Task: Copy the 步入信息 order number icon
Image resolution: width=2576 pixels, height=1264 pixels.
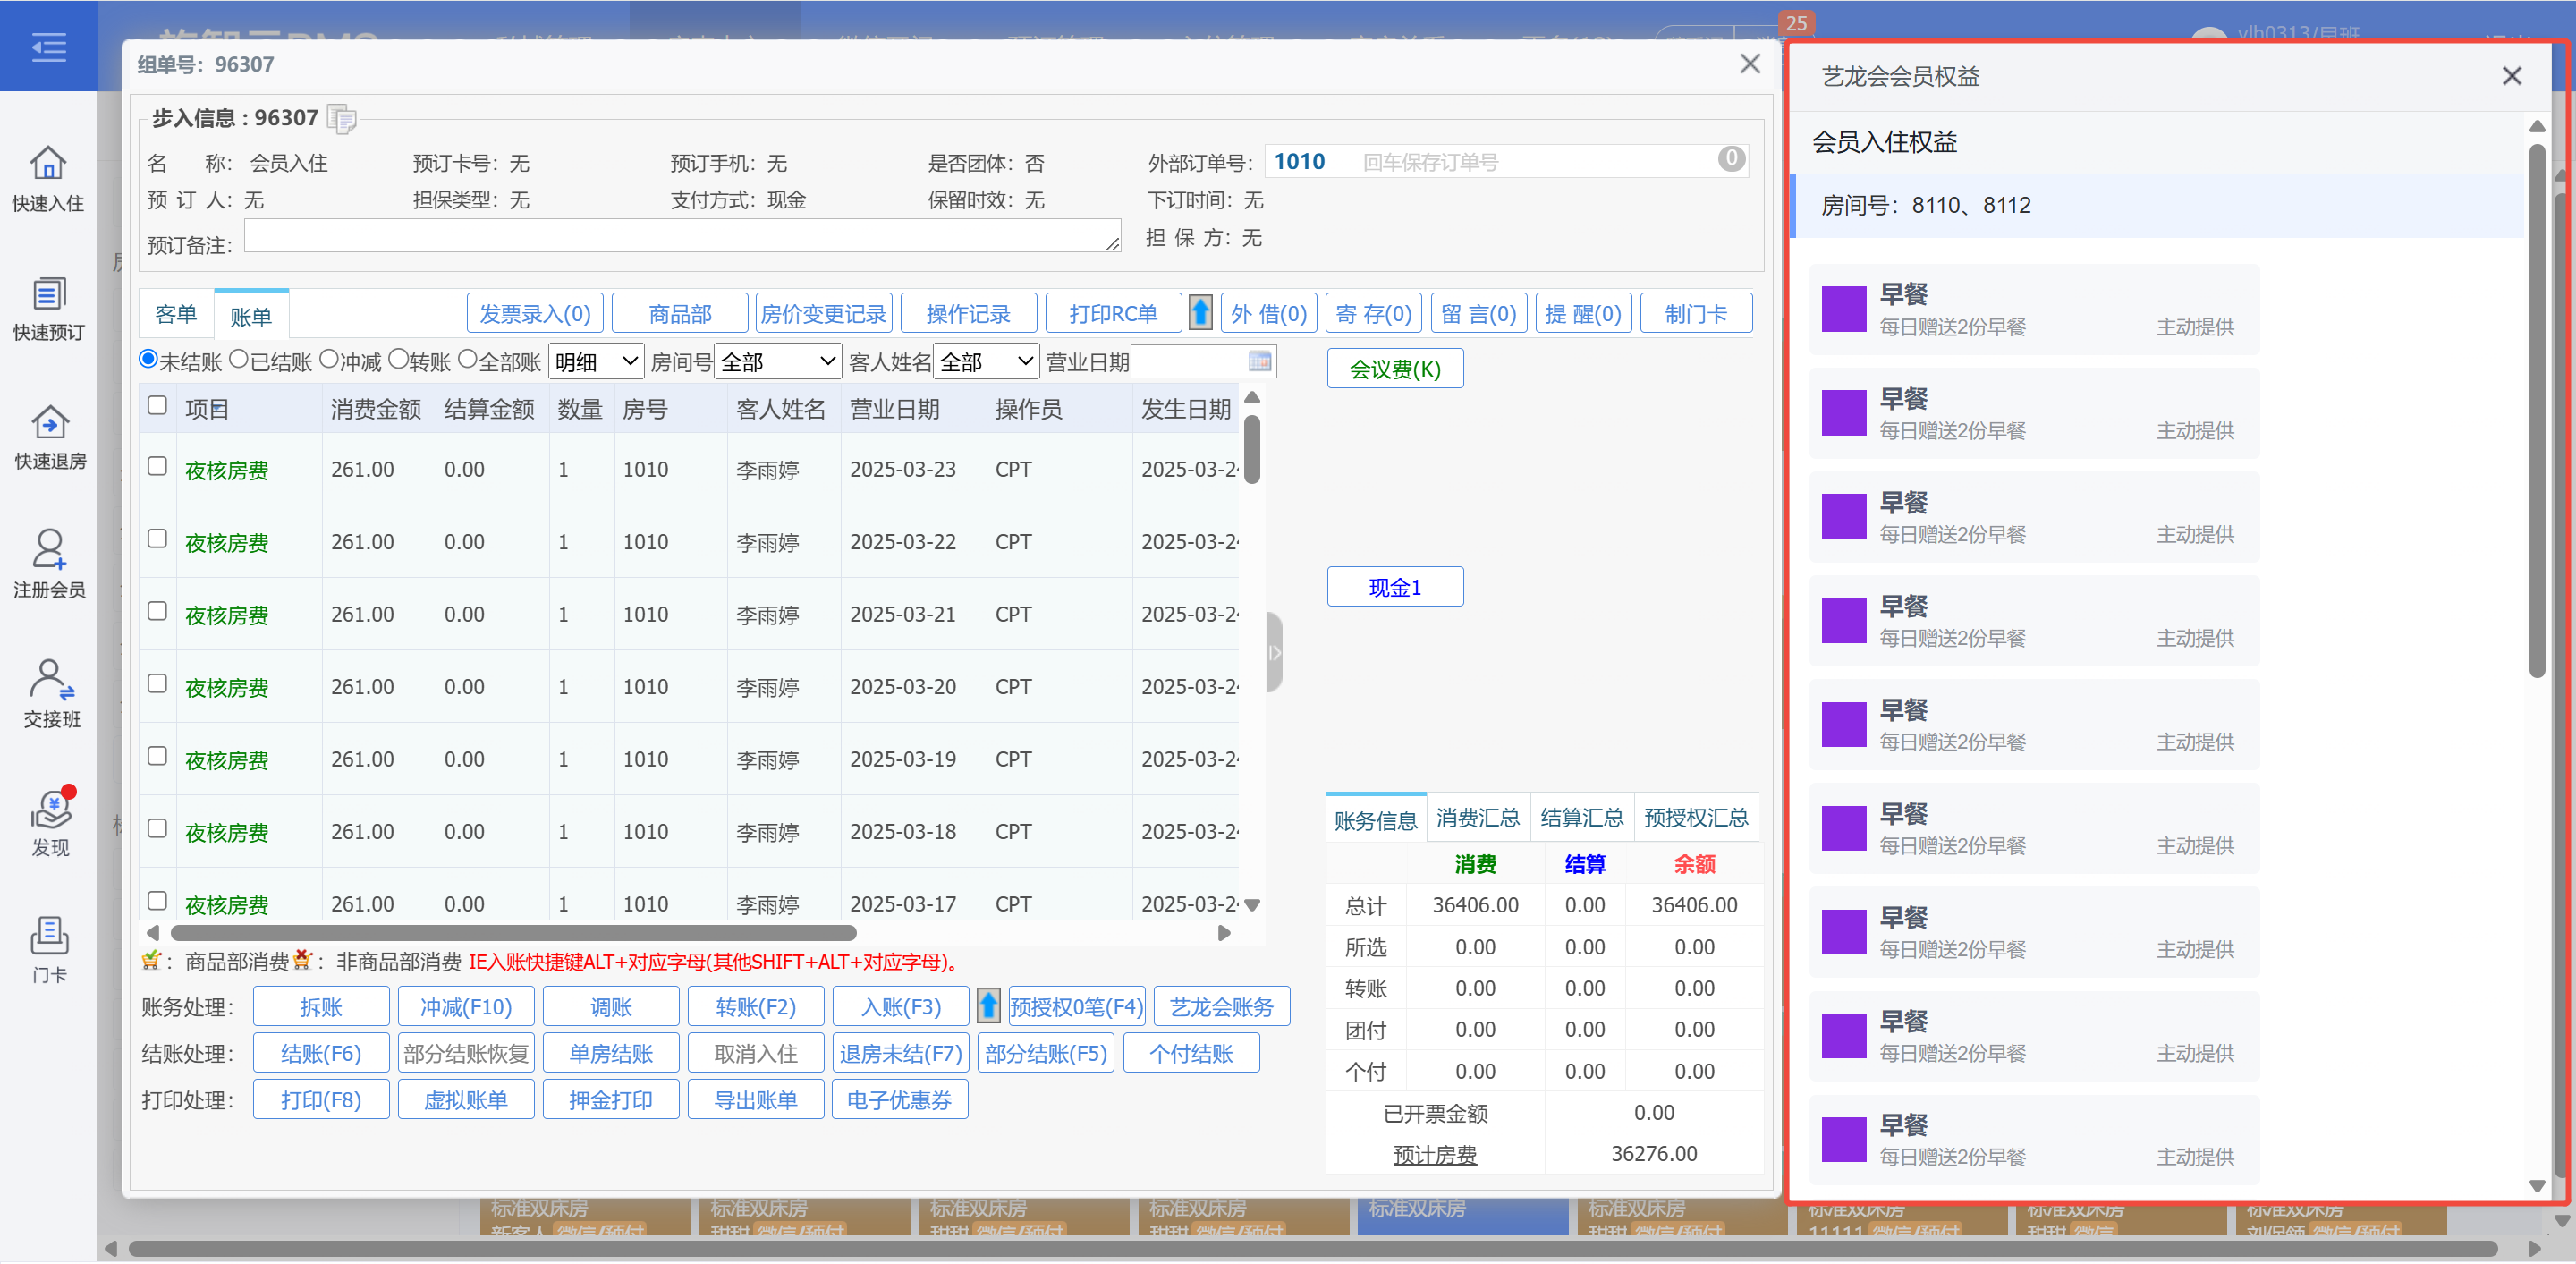Action: [x=342, y=119]
